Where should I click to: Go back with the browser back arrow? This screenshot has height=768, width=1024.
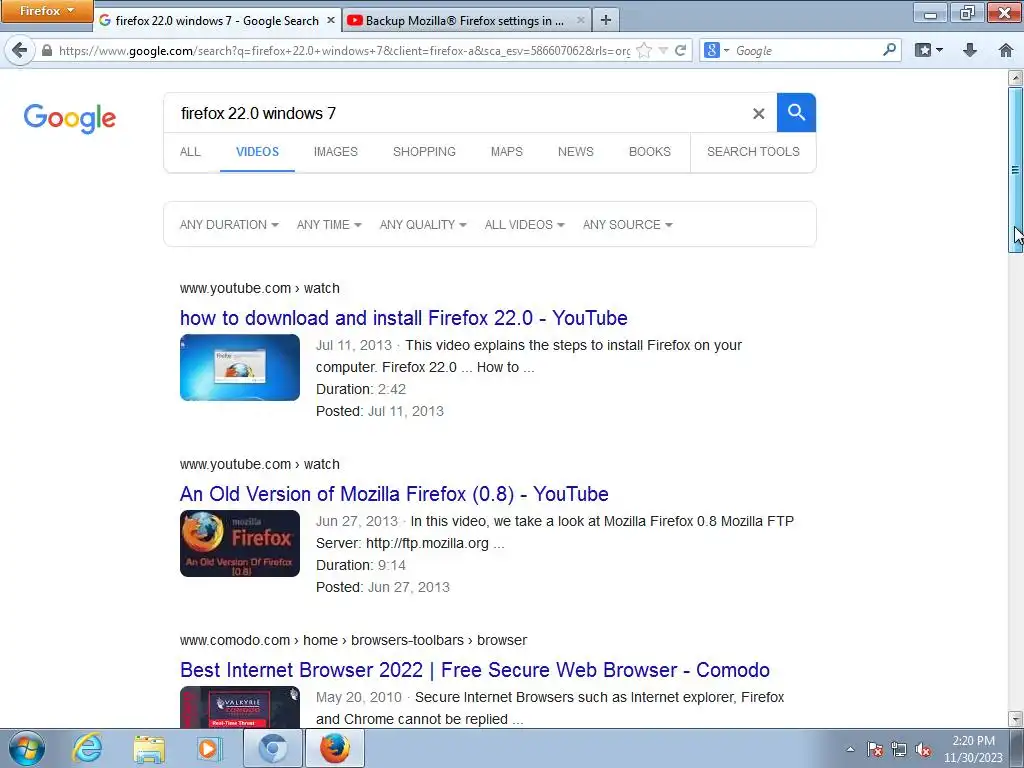tap(20, 50)
